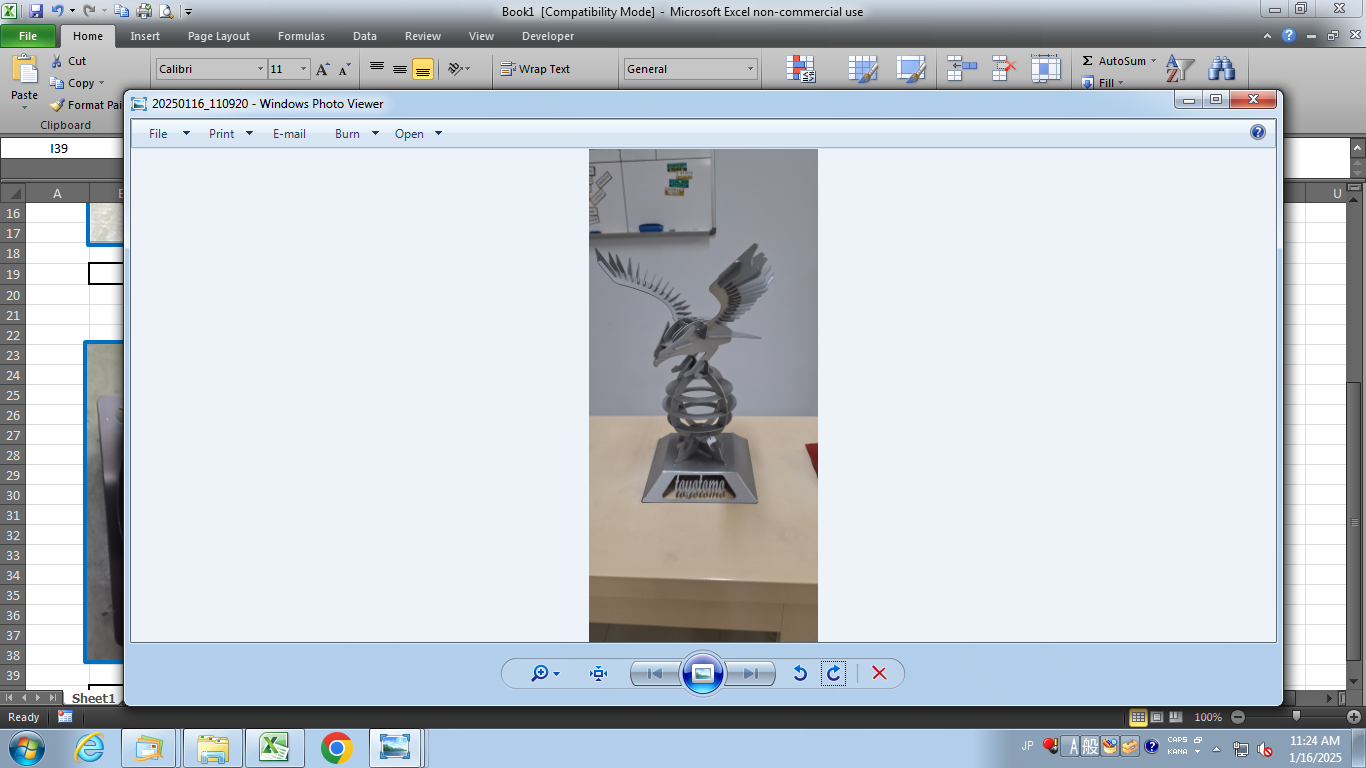This screenshot has height=768, width=1366.
Task: Switch to Page Break Preview in status bar
Action: [x=1176, y=717]
